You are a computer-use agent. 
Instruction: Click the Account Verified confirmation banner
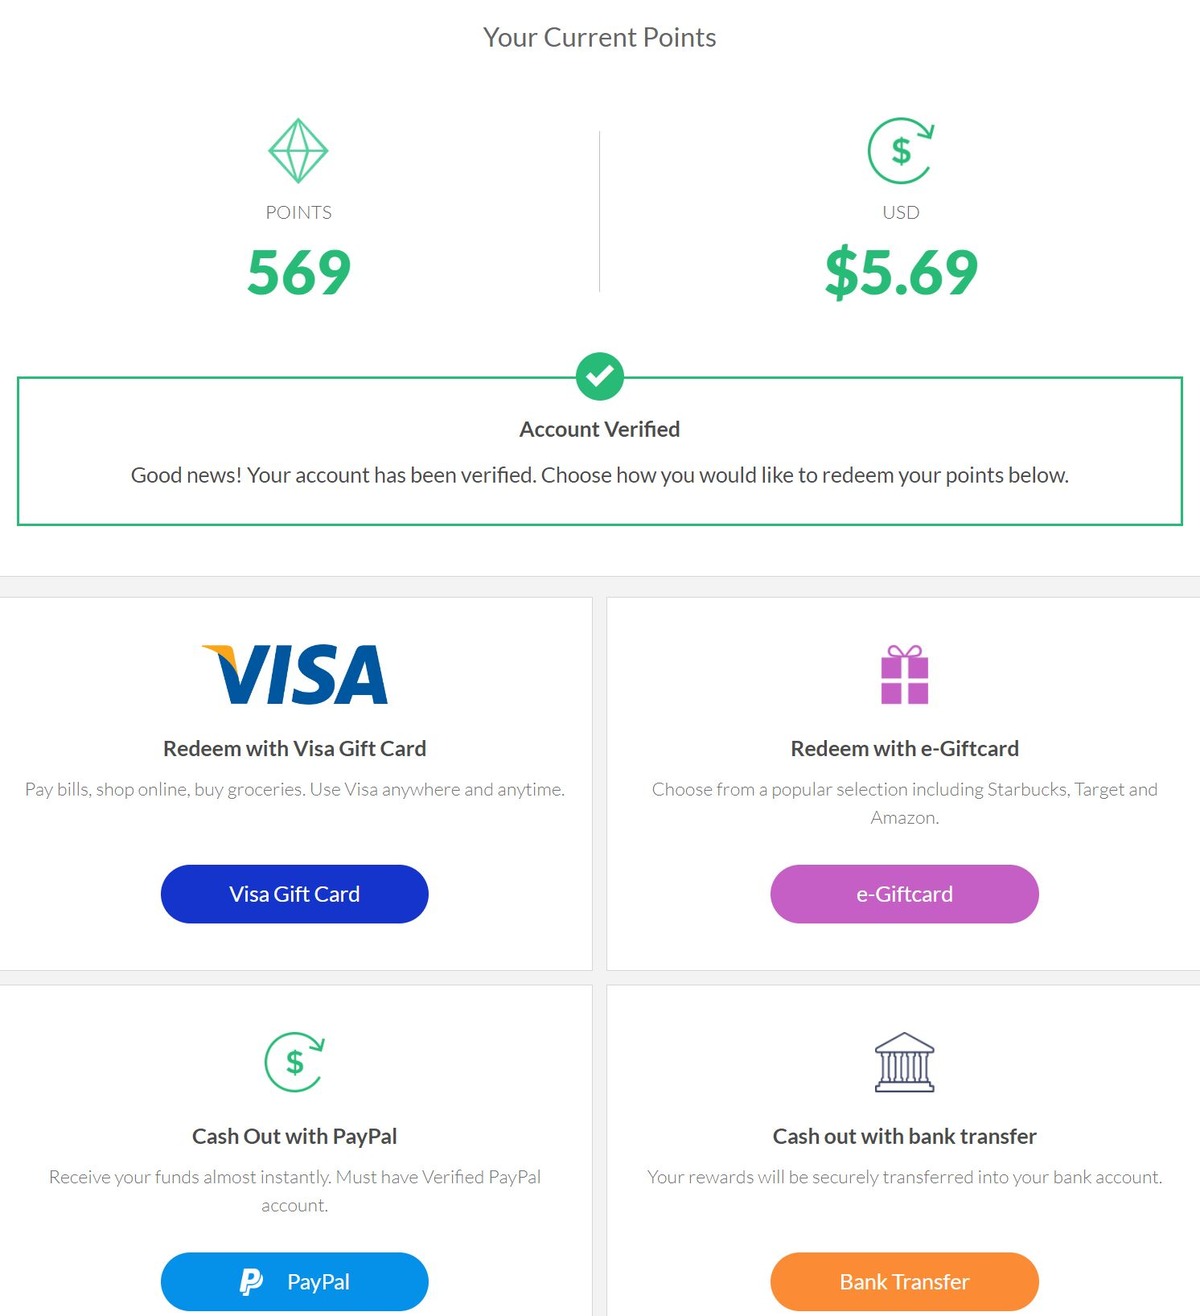[599, 449]
